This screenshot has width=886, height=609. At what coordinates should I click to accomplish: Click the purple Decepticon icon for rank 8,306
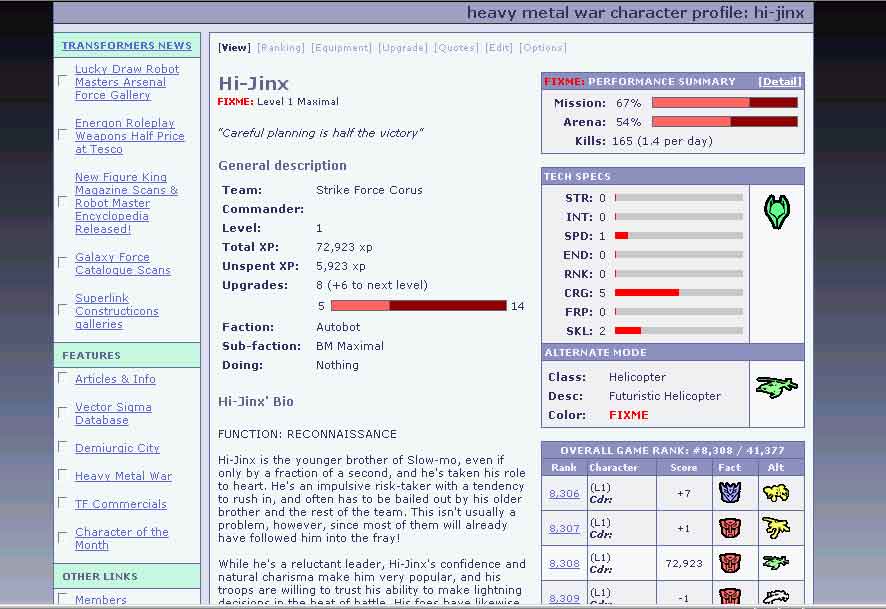[730, 493]
